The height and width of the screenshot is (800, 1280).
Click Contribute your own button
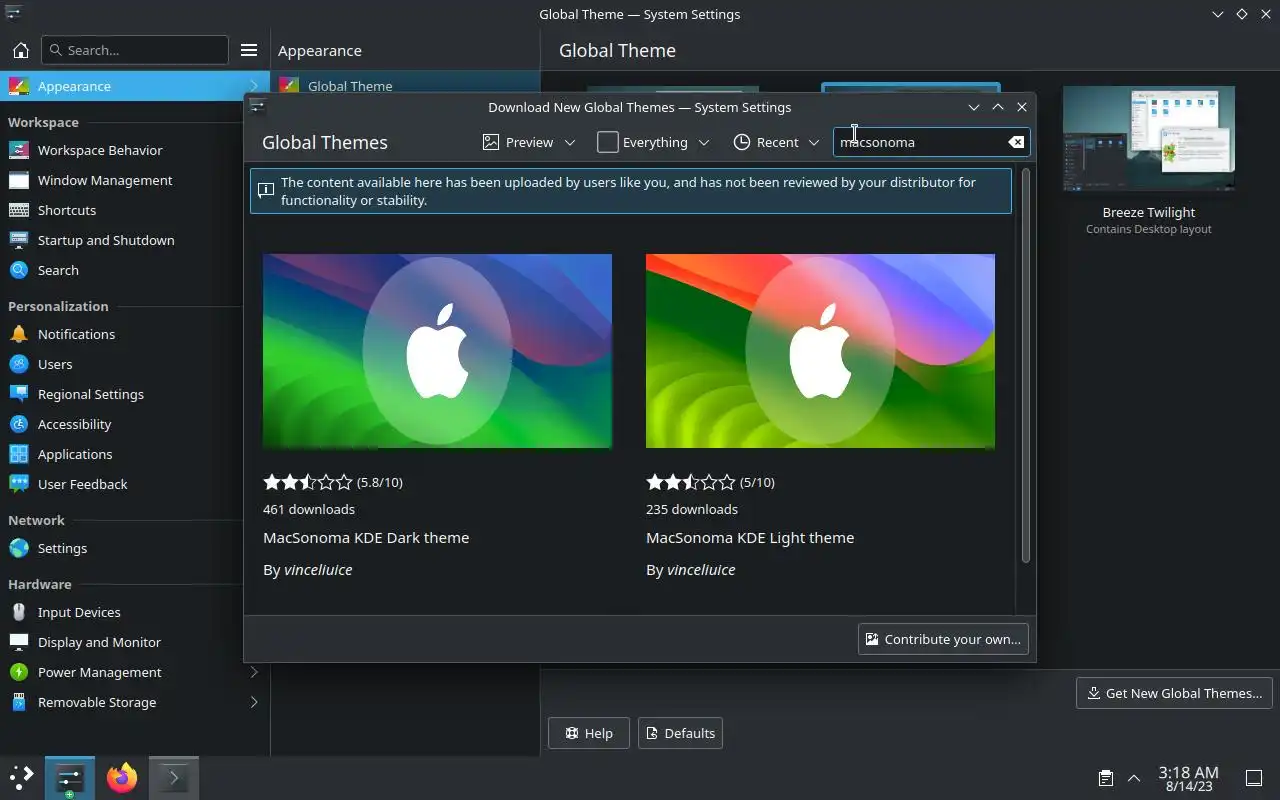pos(943,639)
